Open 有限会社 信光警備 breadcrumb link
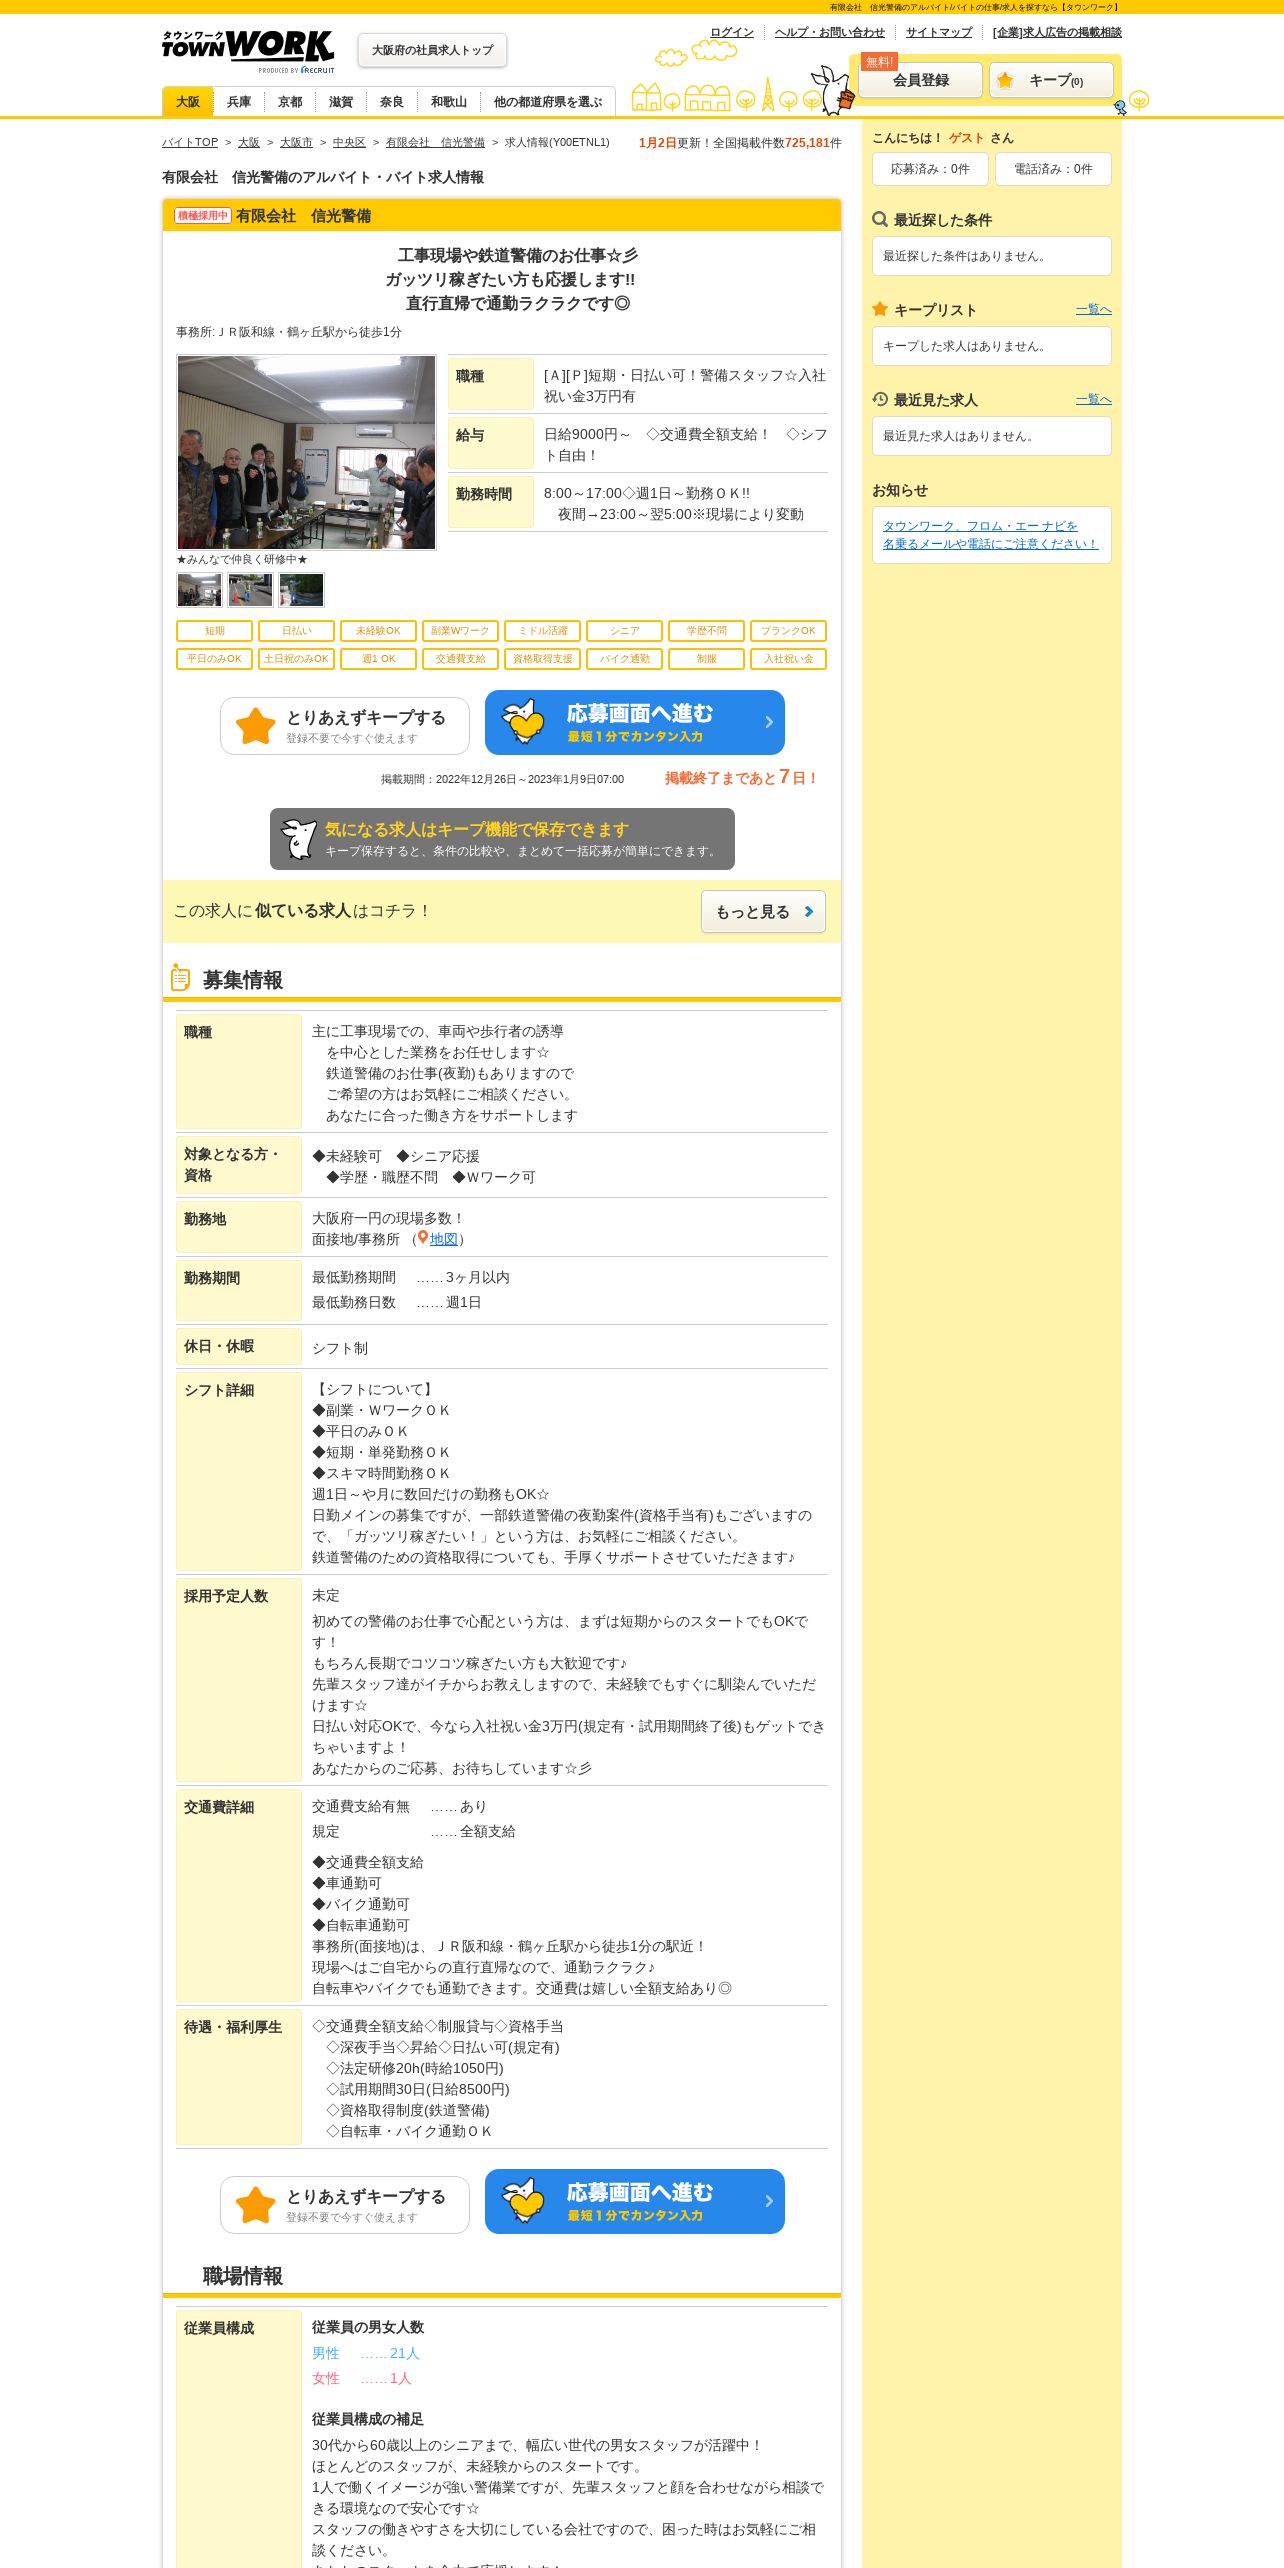 [435, 143]
